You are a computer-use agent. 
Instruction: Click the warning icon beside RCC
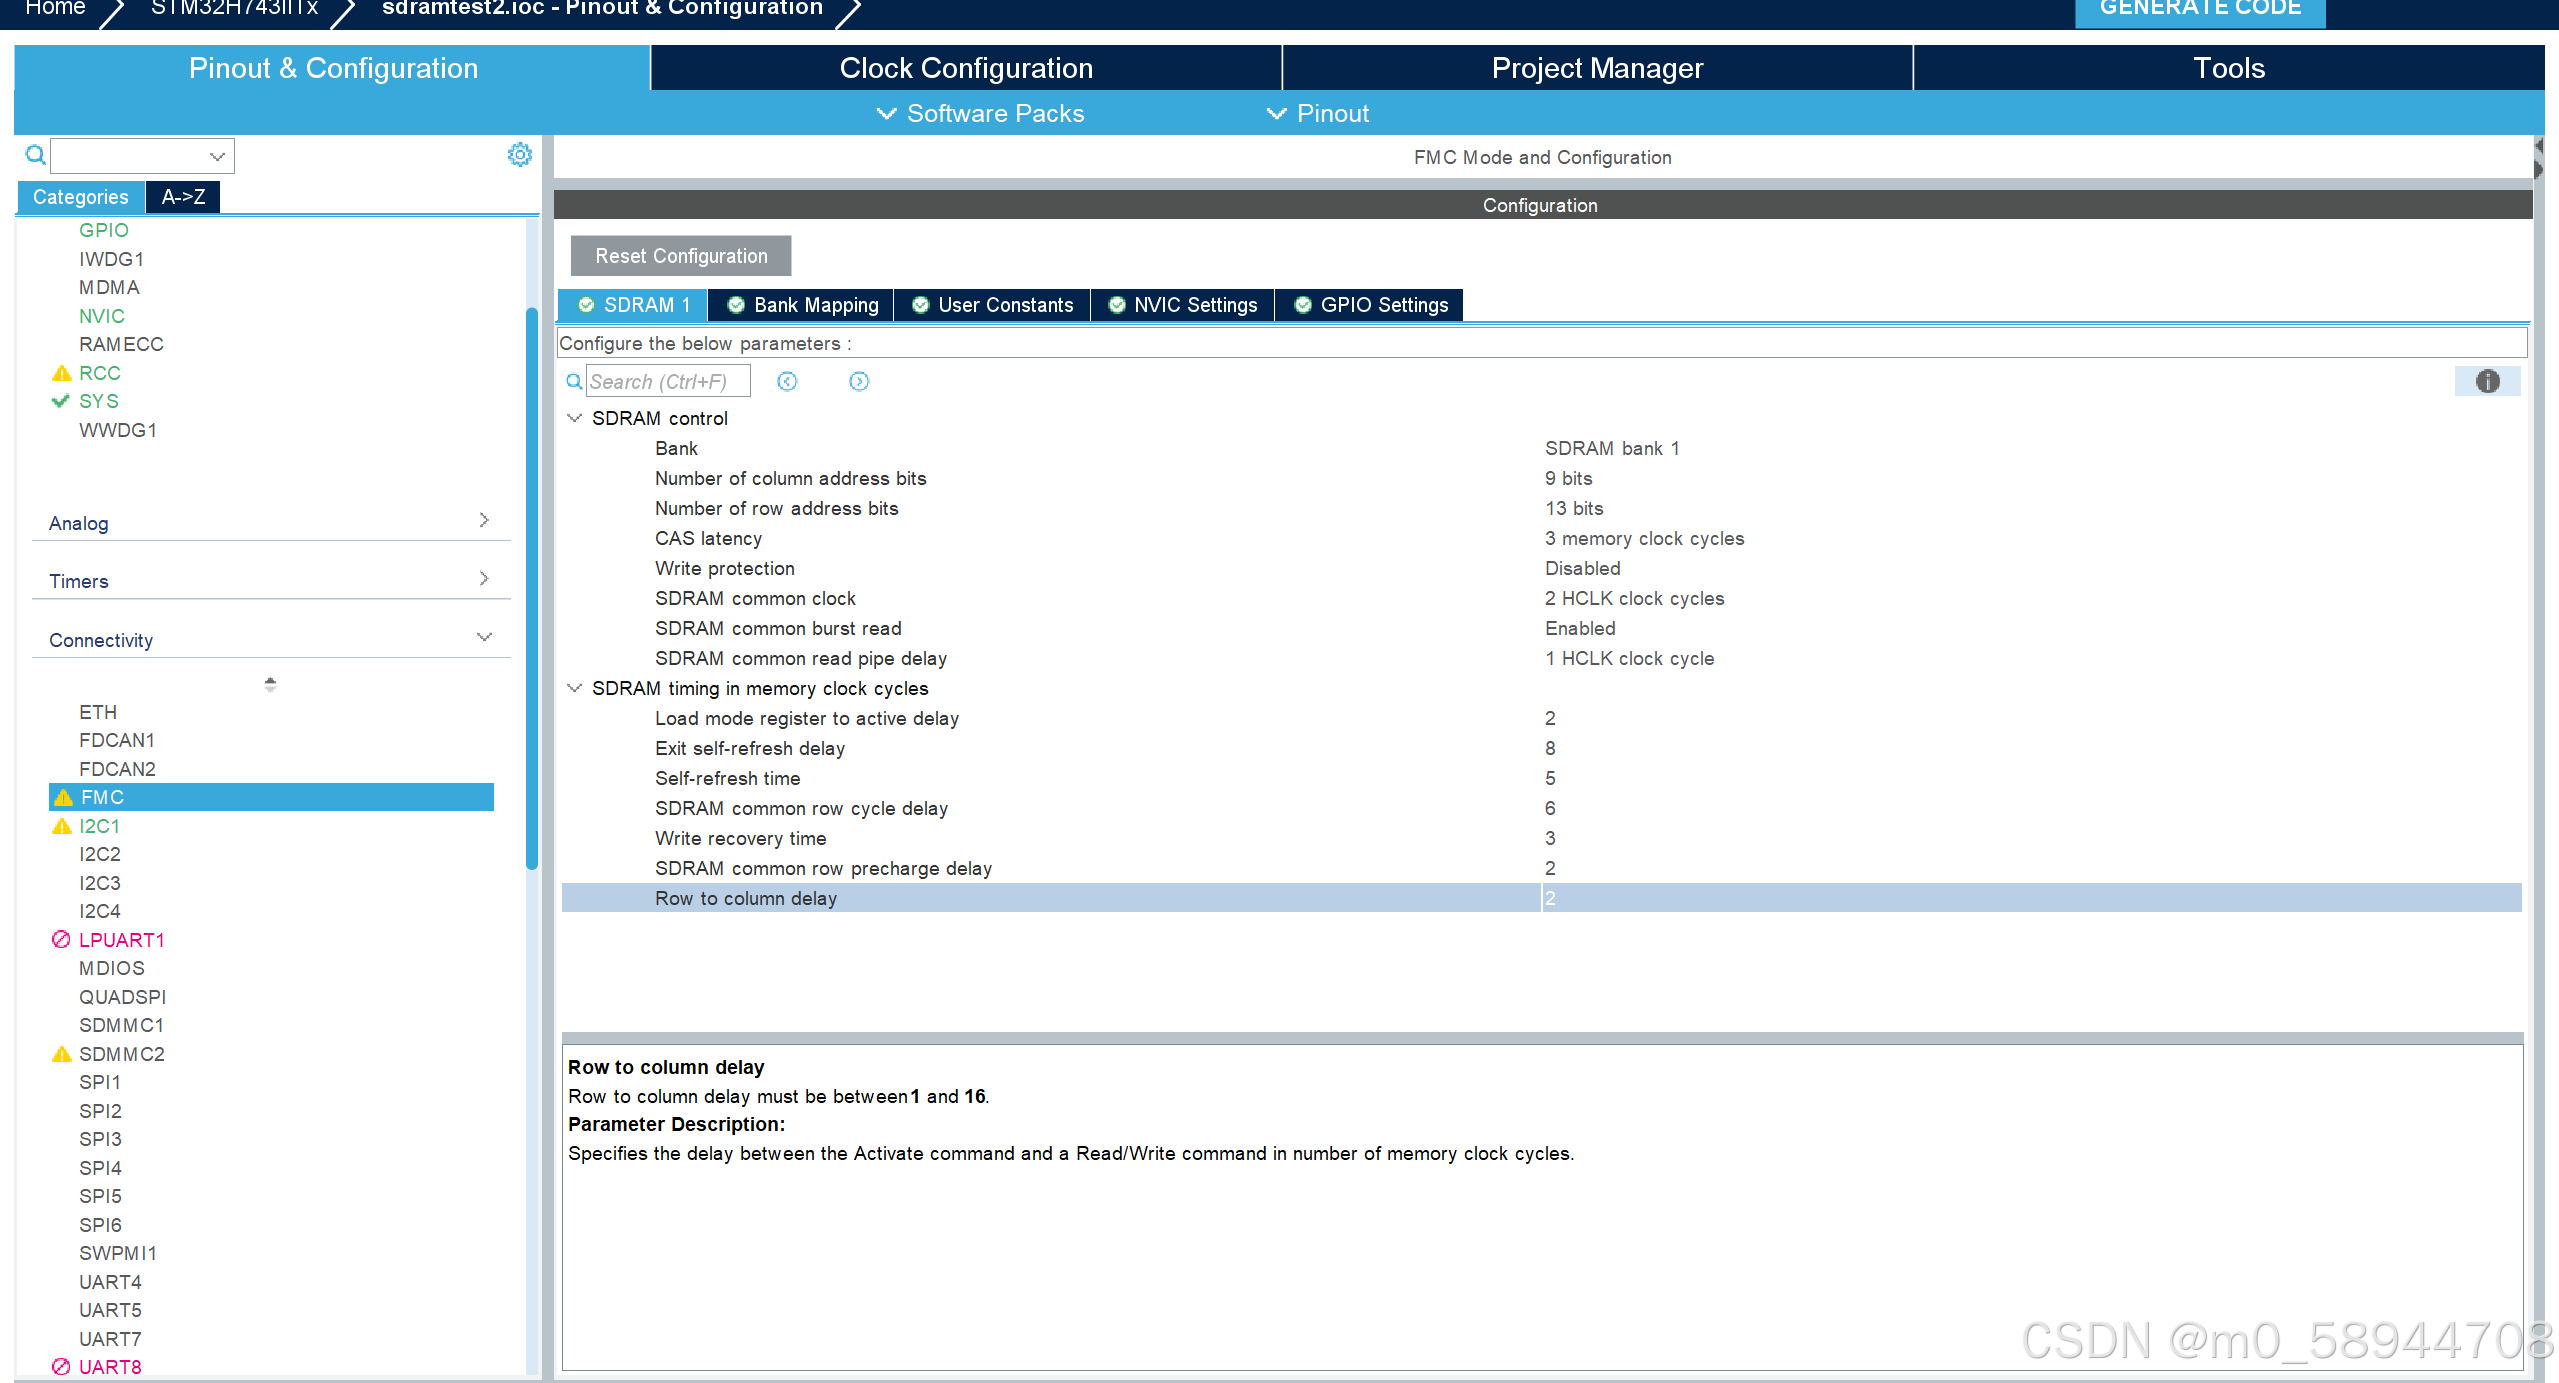[61, 373]
